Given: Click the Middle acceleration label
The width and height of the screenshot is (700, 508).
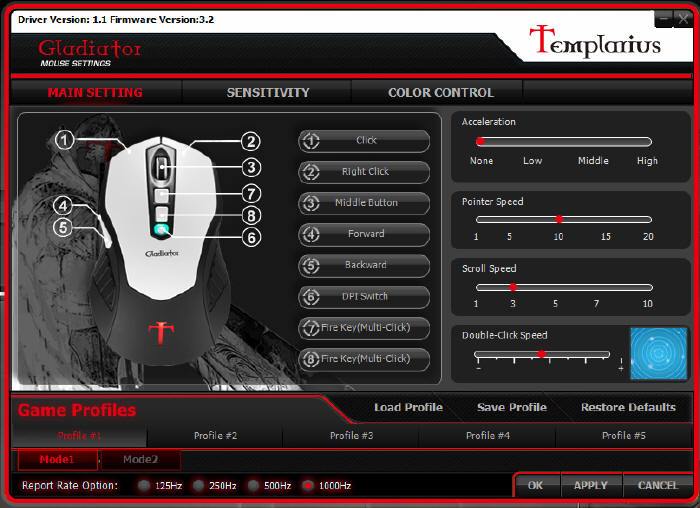Looking at the screenshot, I should (593, 161).
